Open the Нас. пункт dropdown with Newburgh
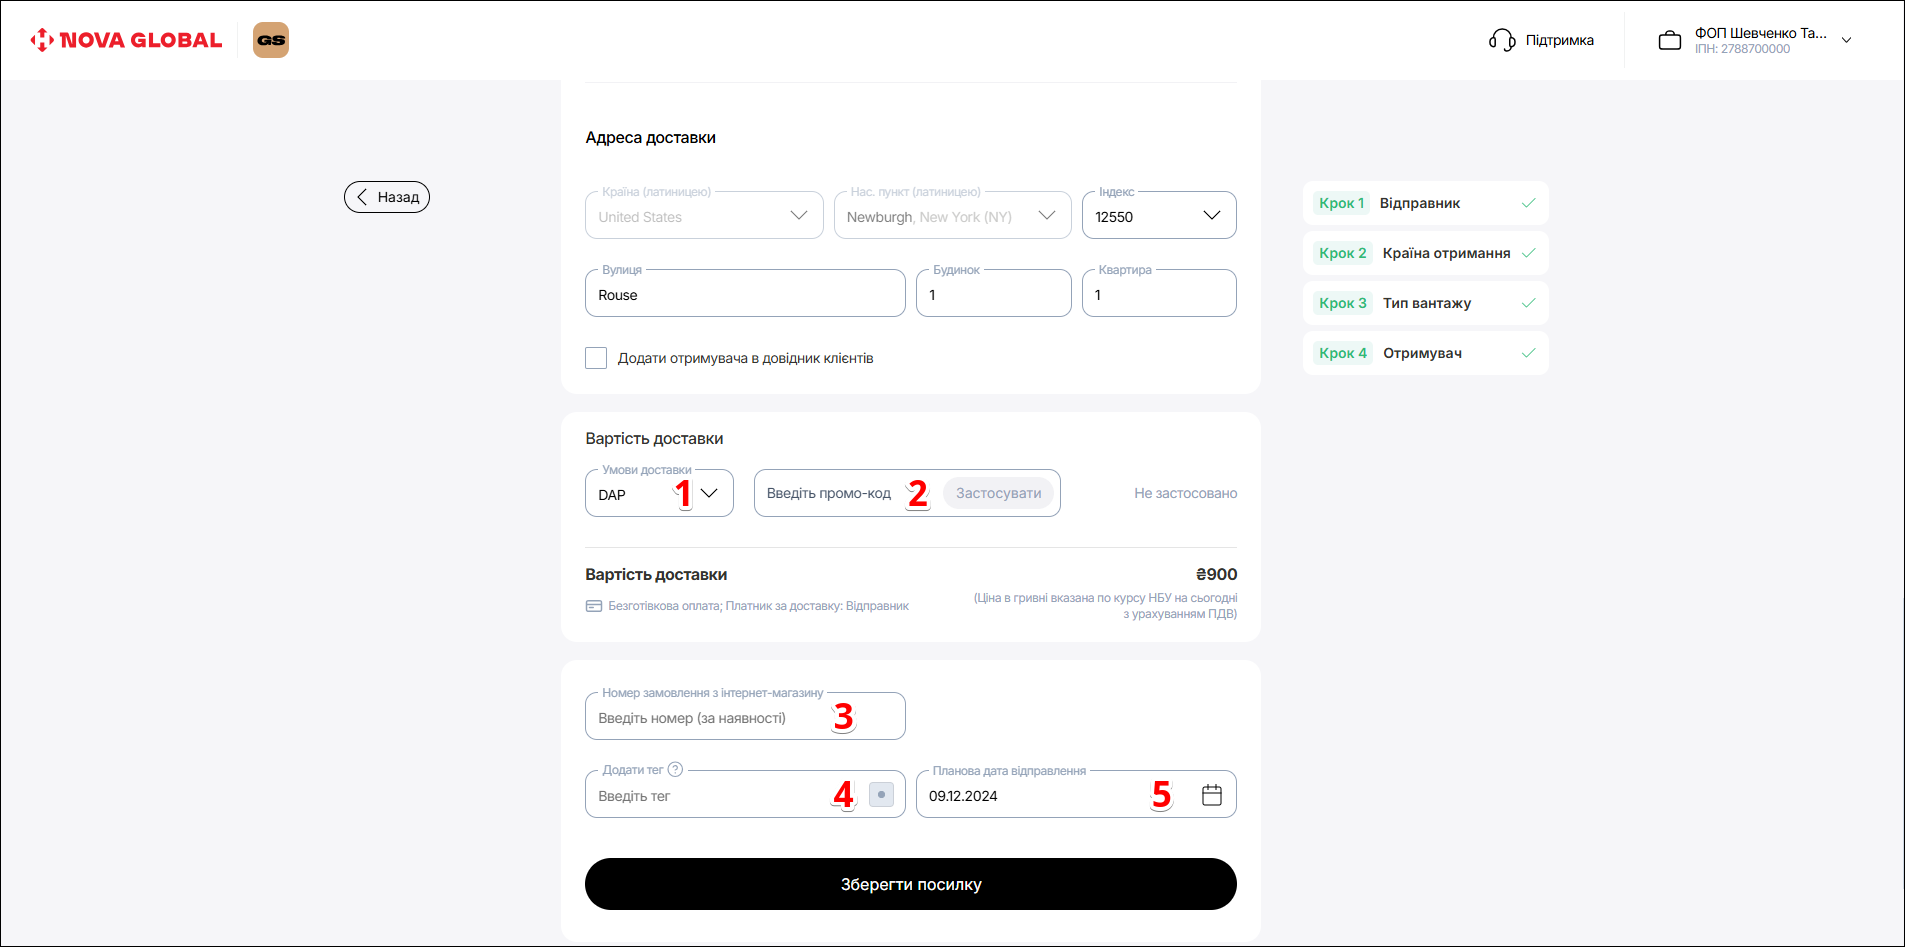 coord(951,216)
